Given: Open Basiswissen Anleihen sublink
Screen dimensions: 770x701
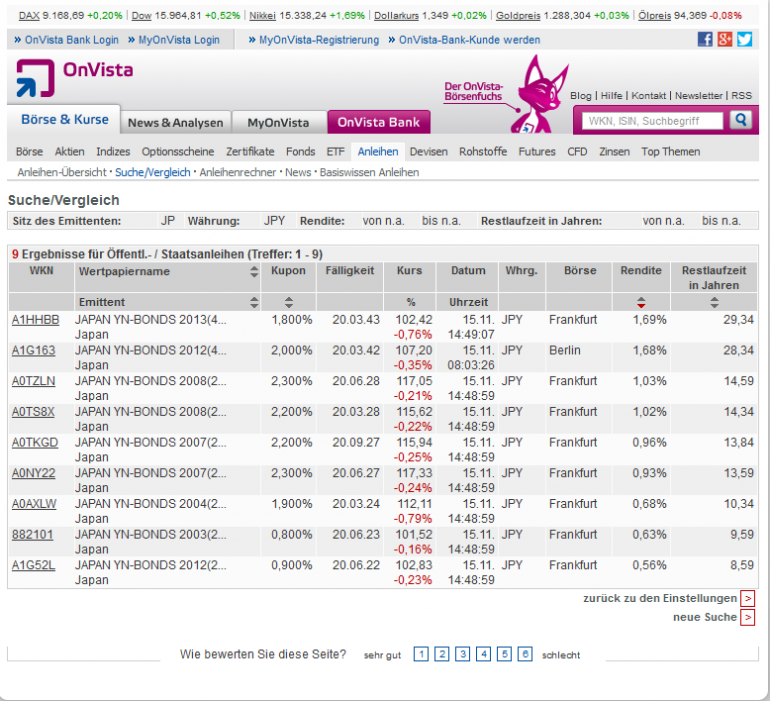Looking at the screenshot, I should coord(369,172).
